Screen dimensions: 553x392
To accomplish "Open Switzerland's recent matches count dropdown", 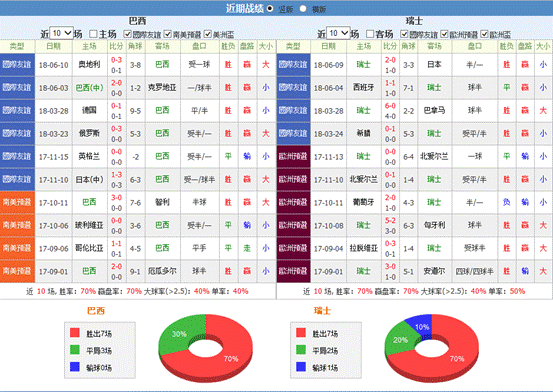I will (x=338, y=33).
